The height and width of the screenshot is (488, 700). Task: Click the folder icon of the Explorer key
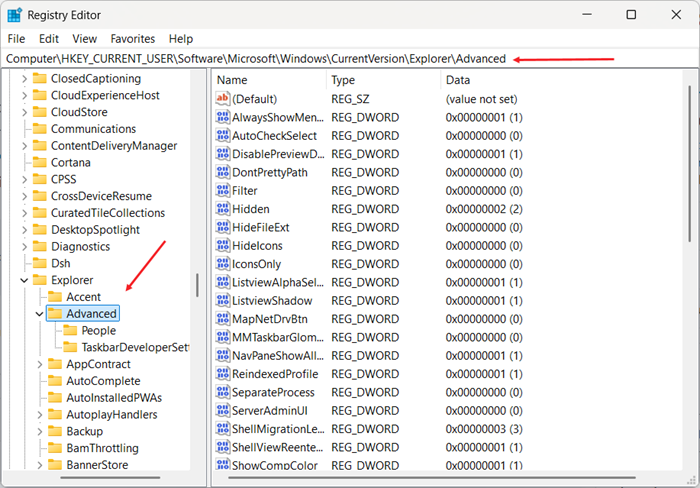pyautogui.click(x=40, y=280)
